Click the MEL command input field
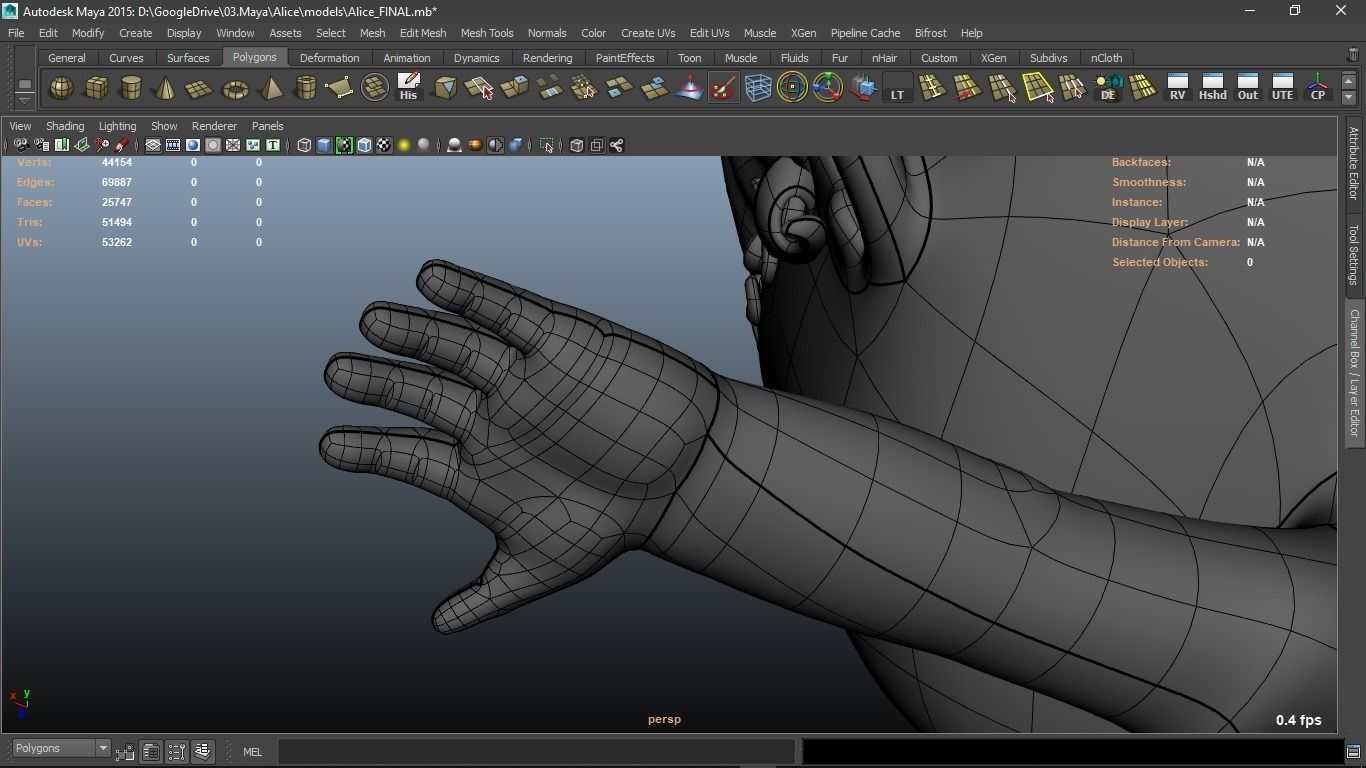Screen dimensions: 1366x768 pos(537,752)
